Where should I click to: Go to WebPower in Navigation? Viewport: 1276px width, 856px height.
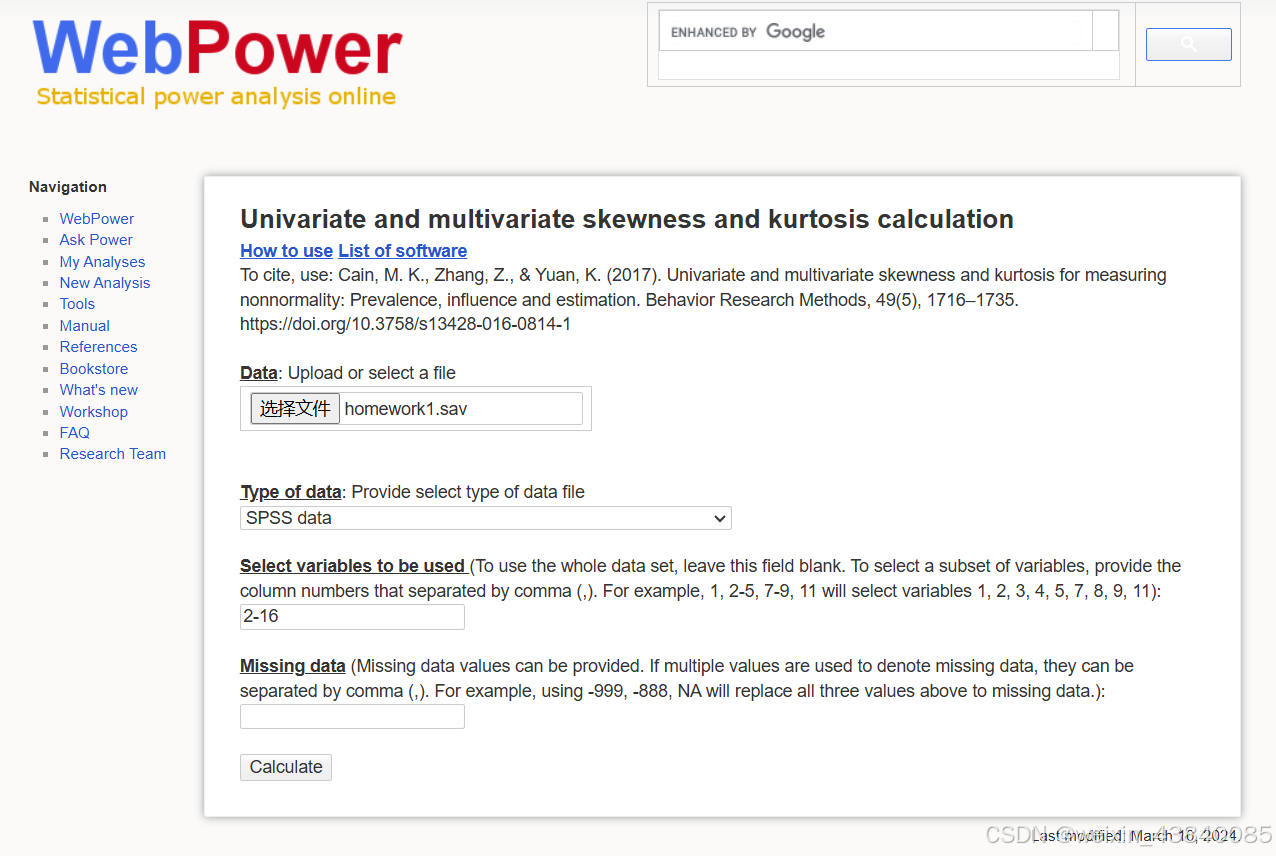[97, 218]
